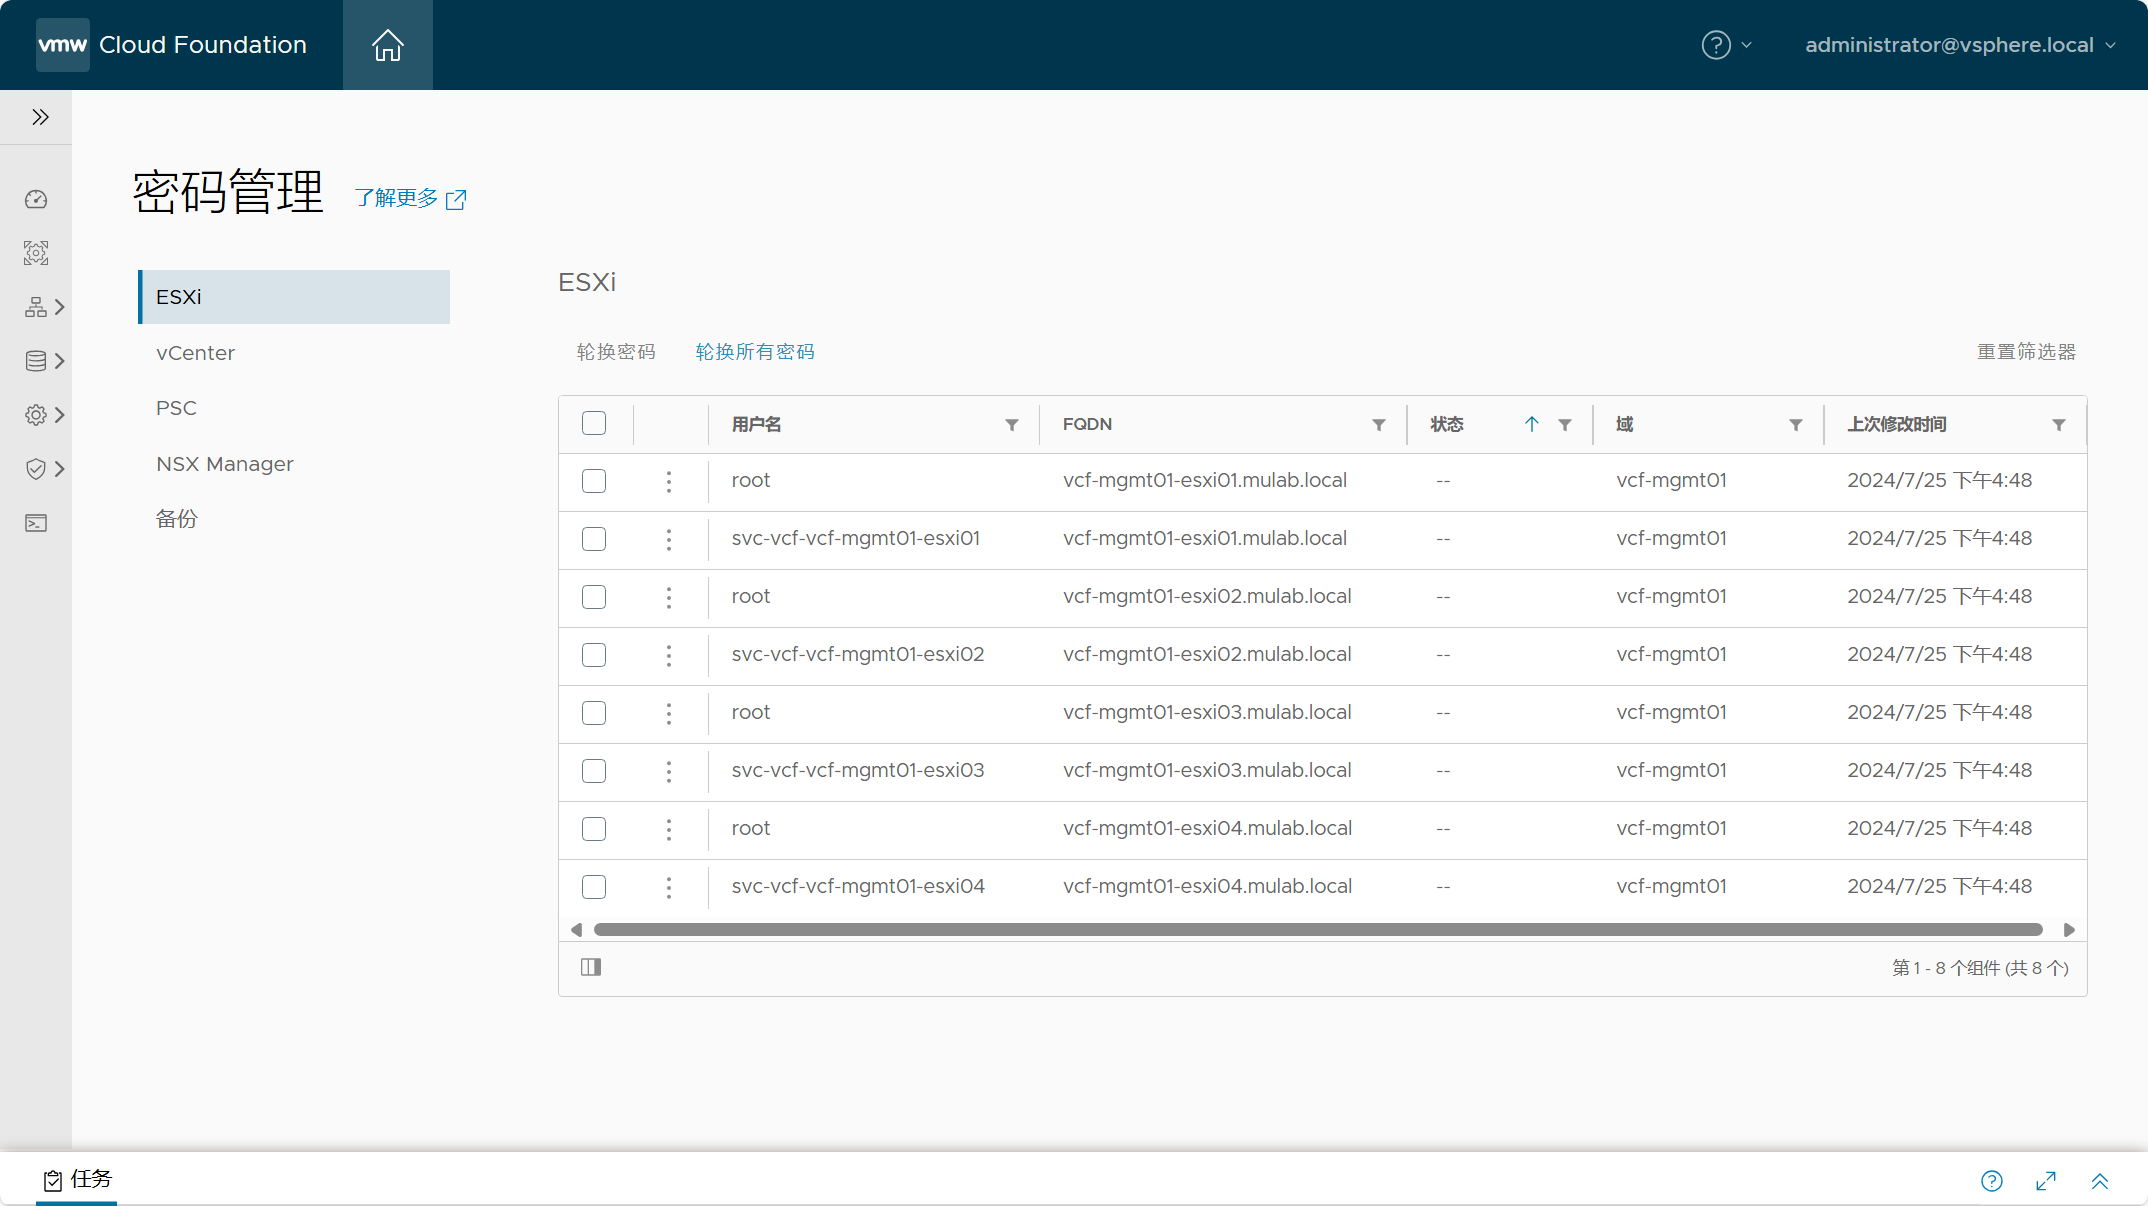Open row actions for root on esxi02
This screenshot has width=2148, height=1206.
tap(669, 597)
